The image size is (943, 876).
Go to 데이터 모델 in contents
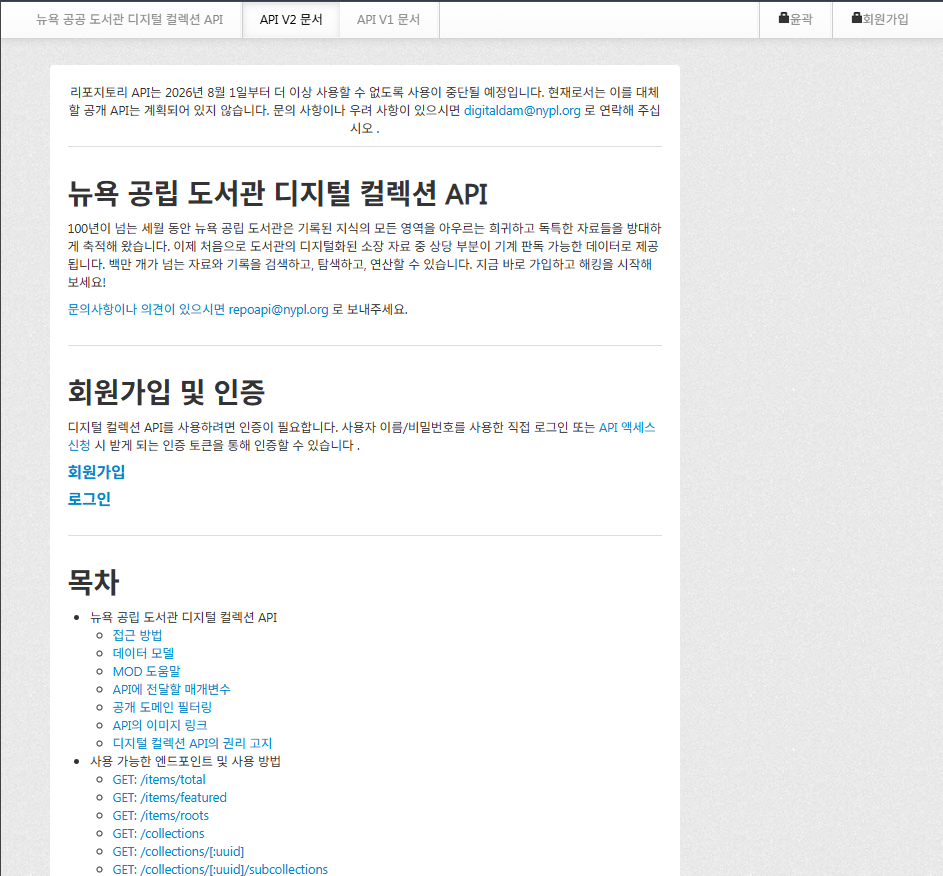tap(143, 653)
